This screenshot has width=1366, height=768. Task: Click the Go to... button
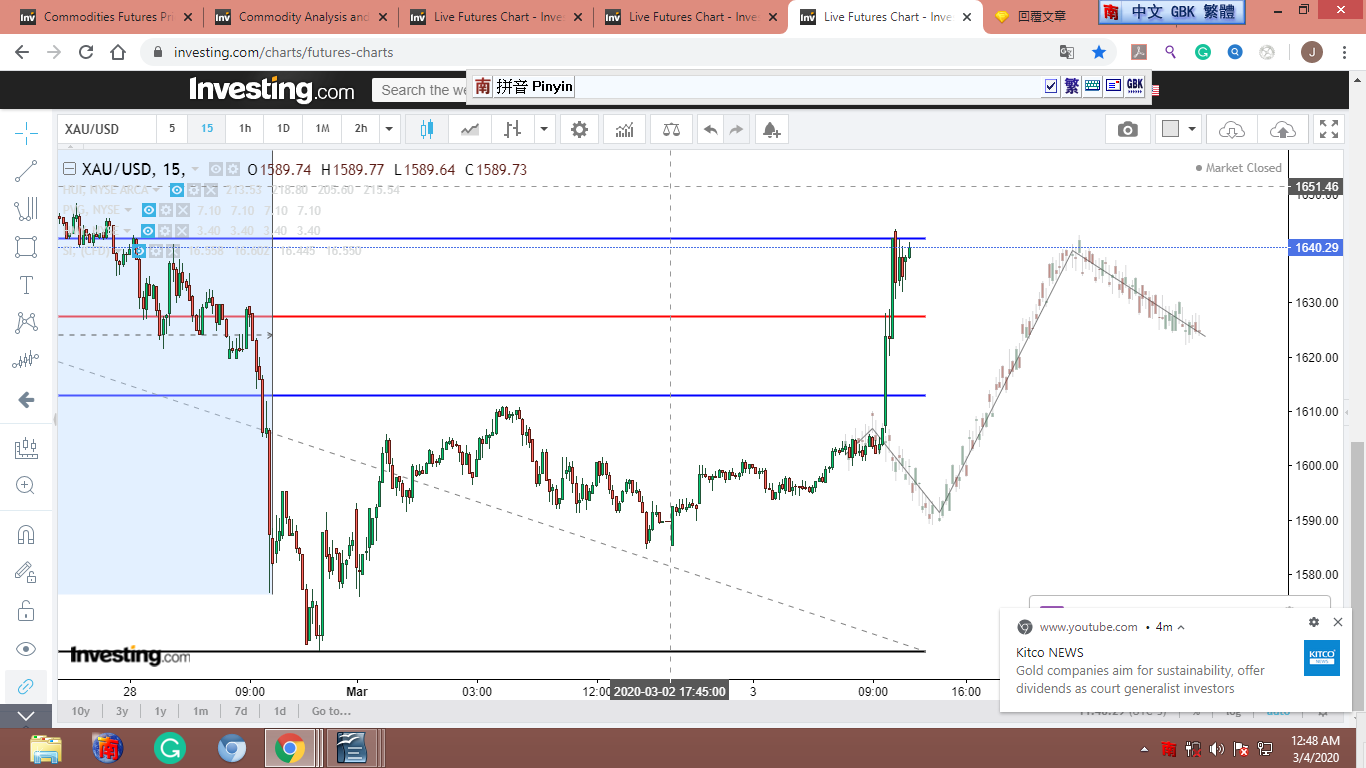pyautogui.click(x=331, y=711)
